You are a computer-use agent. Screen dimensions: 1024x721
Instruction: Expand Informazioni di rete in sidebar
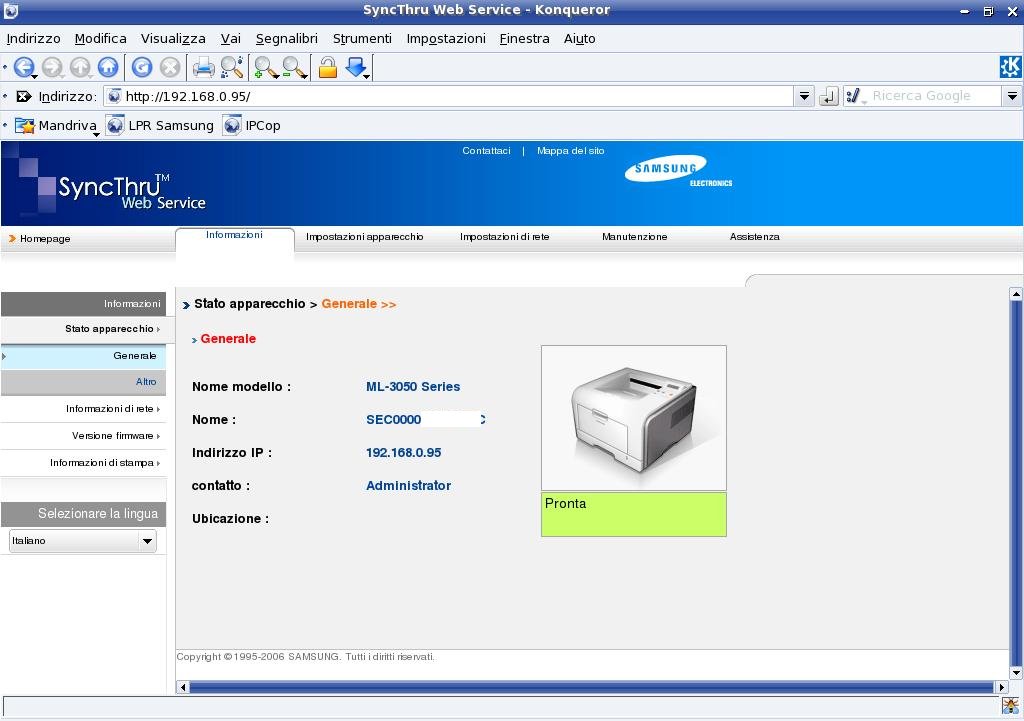click(110, 409)
